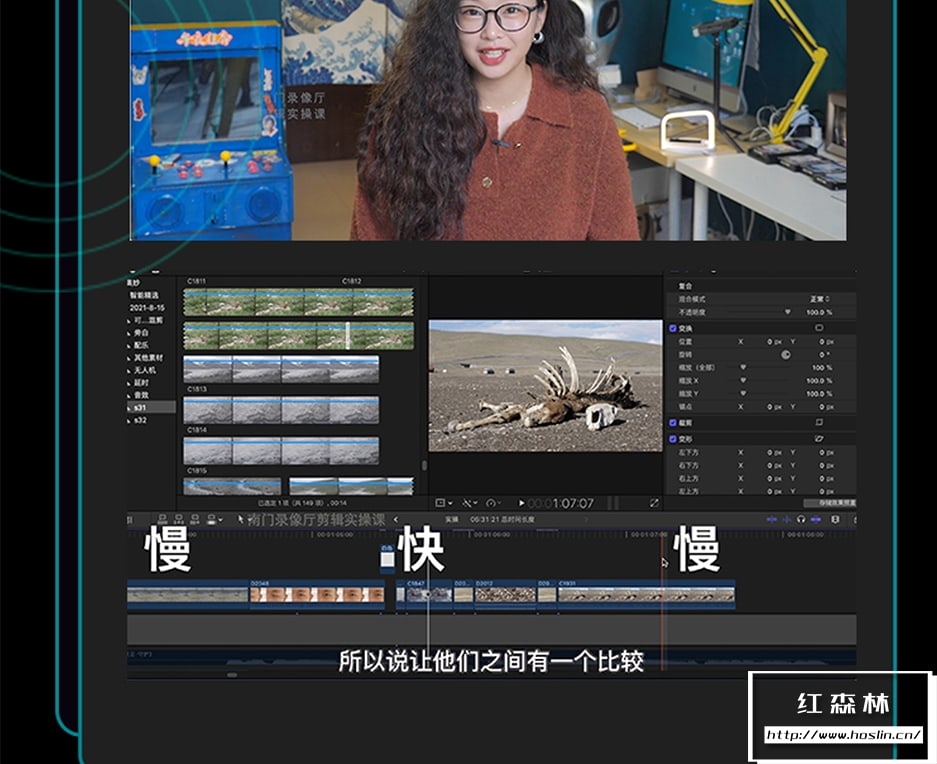Toggle the solo headphones icon

pyautogui.click(x=801, y=519)
